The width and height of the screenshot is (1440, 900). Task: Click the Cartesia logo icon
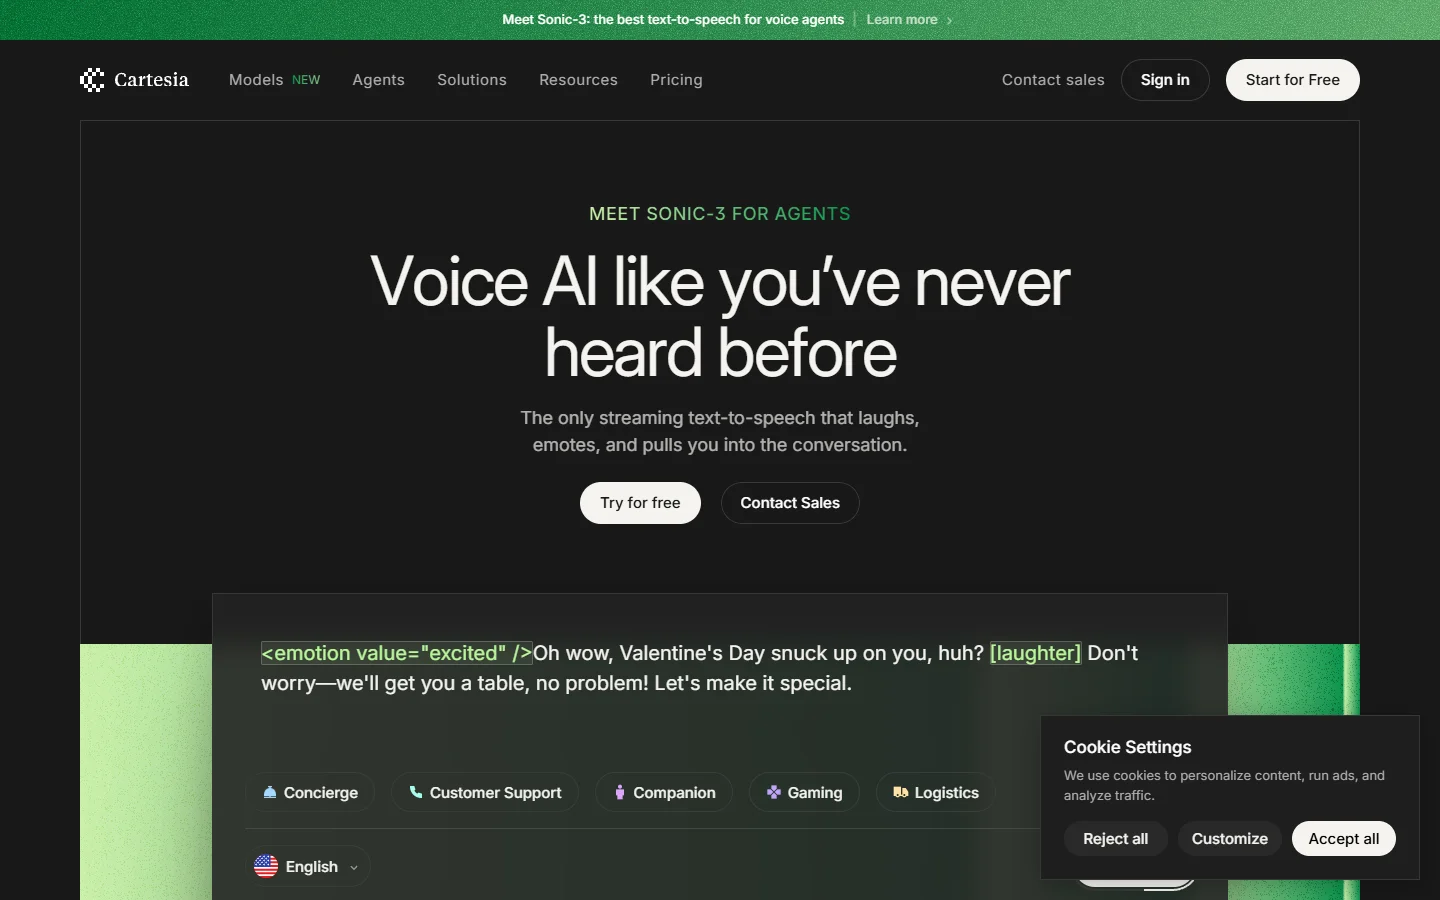(x=92, y=80)
